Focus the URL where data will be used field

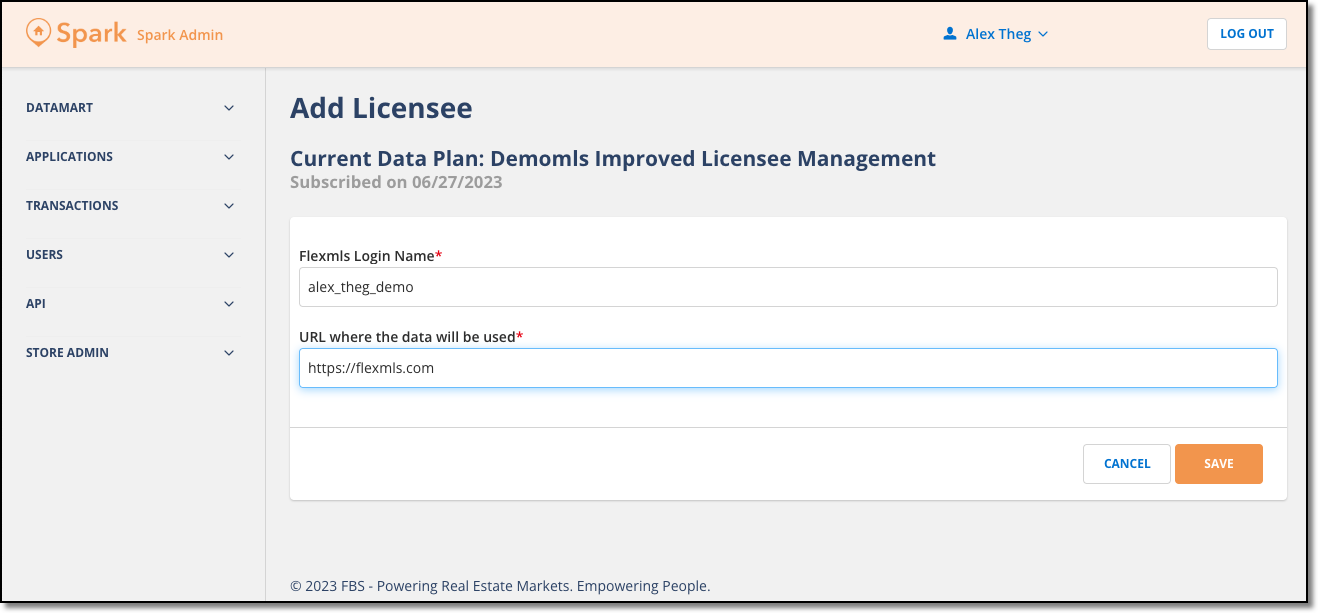788,368
